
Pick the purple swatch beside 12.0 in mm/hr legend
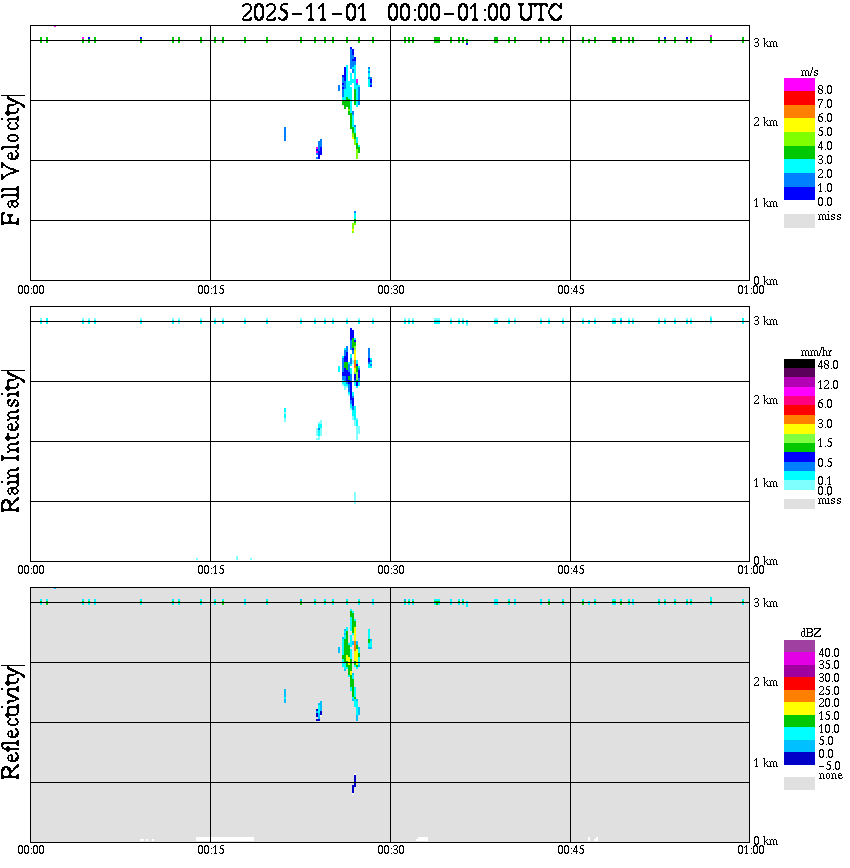[799, 382]
